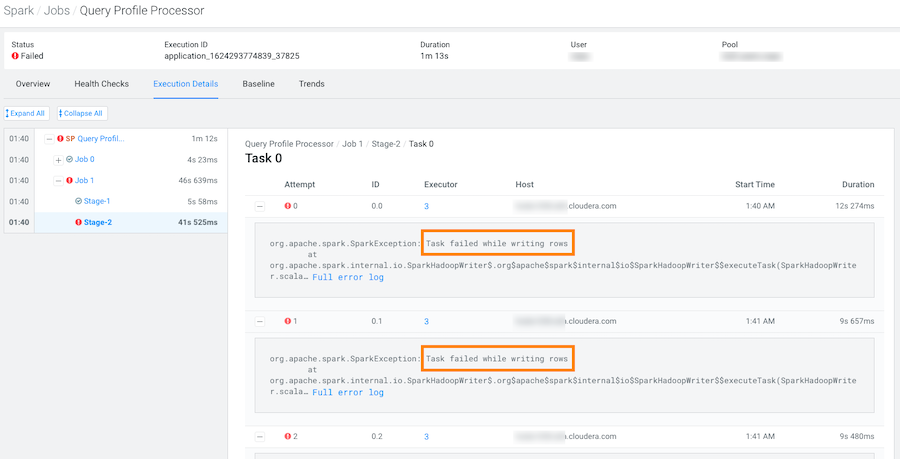Screen dimensions: 900x459
Task: Click Job 1 in the task breadcrumb
Action: click(352, 144)
